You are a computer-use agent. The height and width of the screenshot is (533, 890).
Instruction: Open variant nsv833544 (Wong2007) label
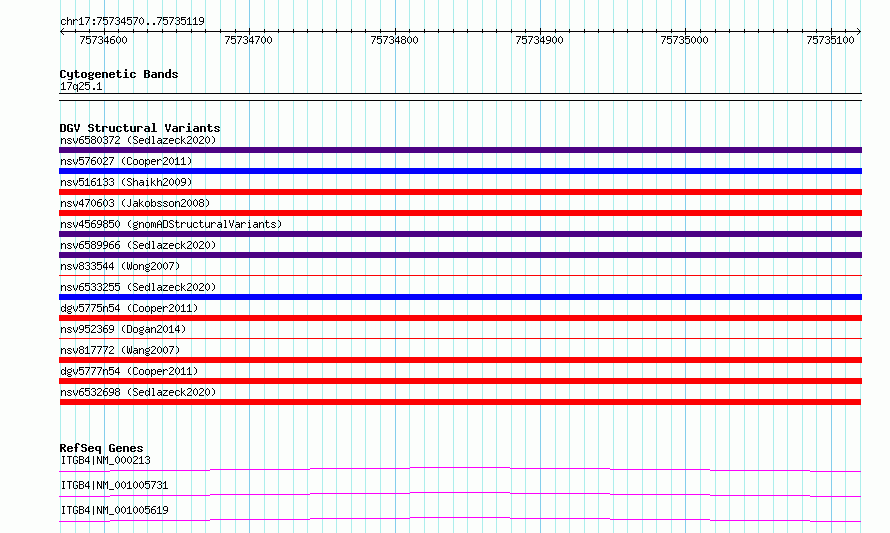pyautogui.click(x=120, y=266)
